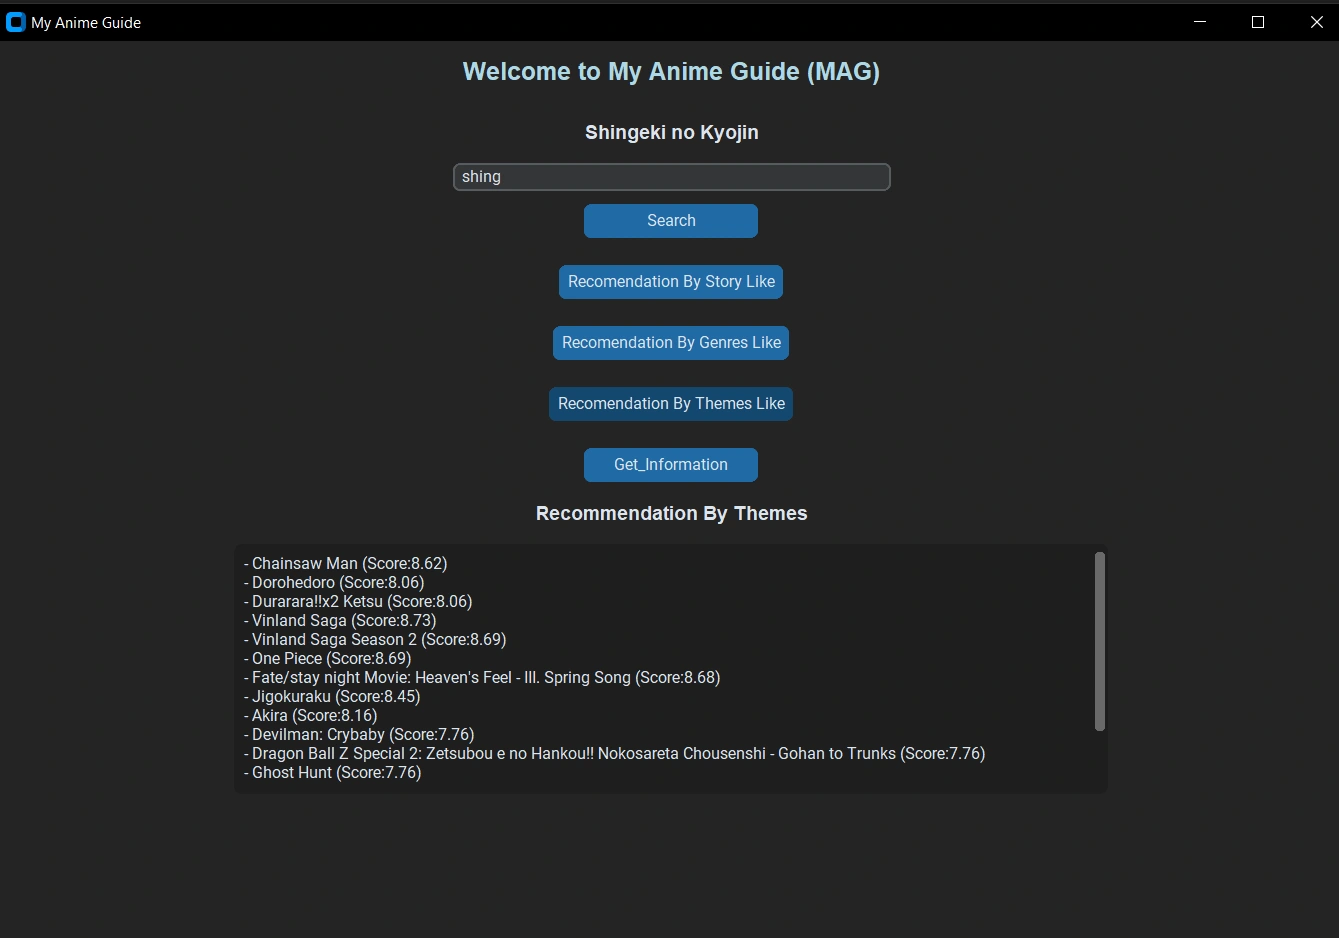Click the Get_Information button

tap(671, 465)
